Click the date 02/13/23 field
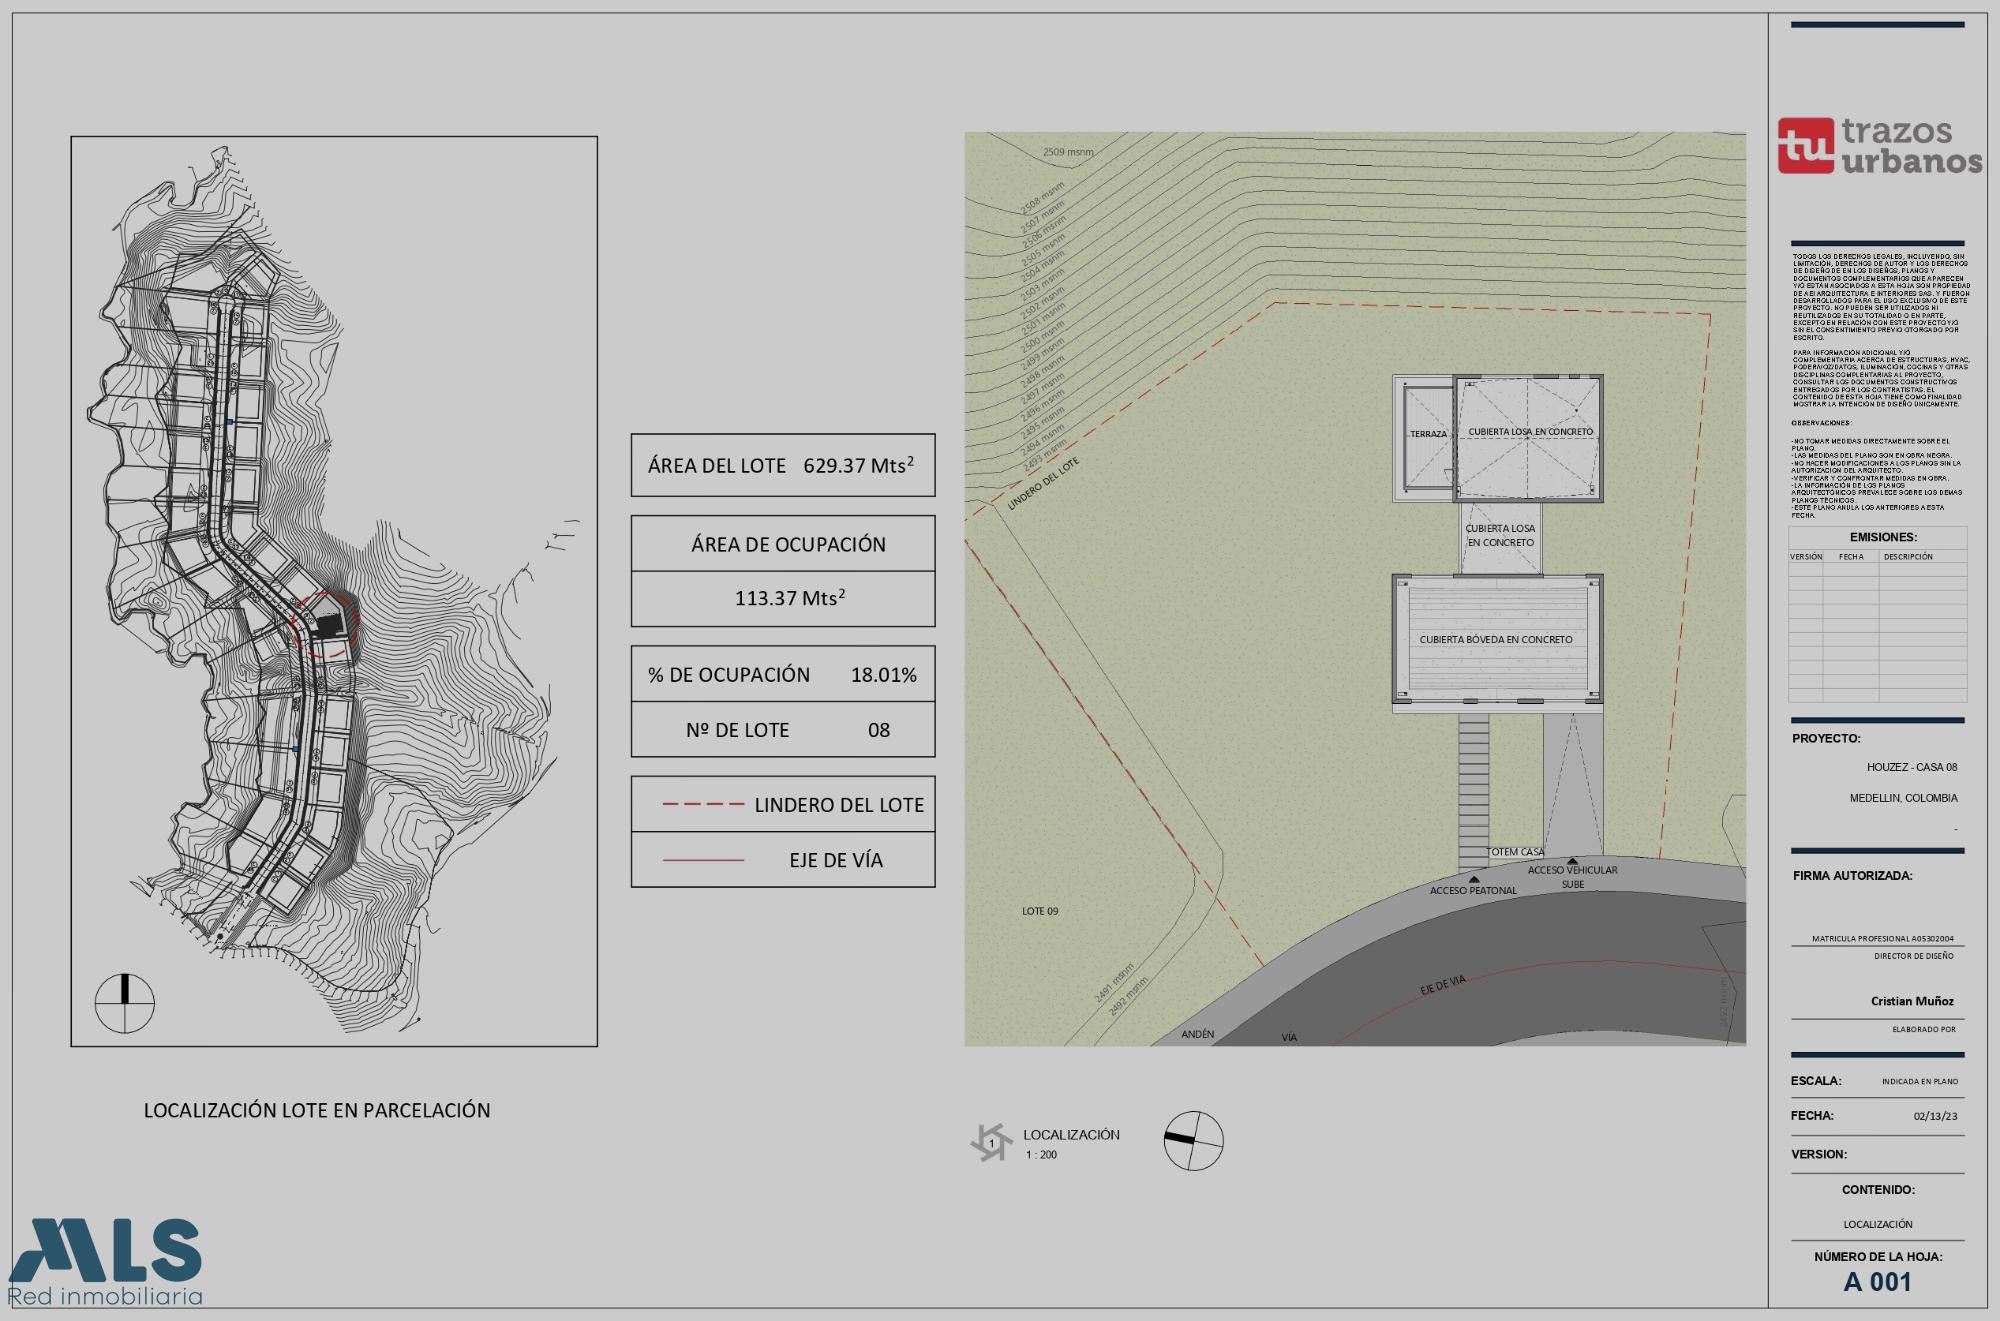The width and height of the screenshot is (2000, 1321). (x=1935, y=1116)
